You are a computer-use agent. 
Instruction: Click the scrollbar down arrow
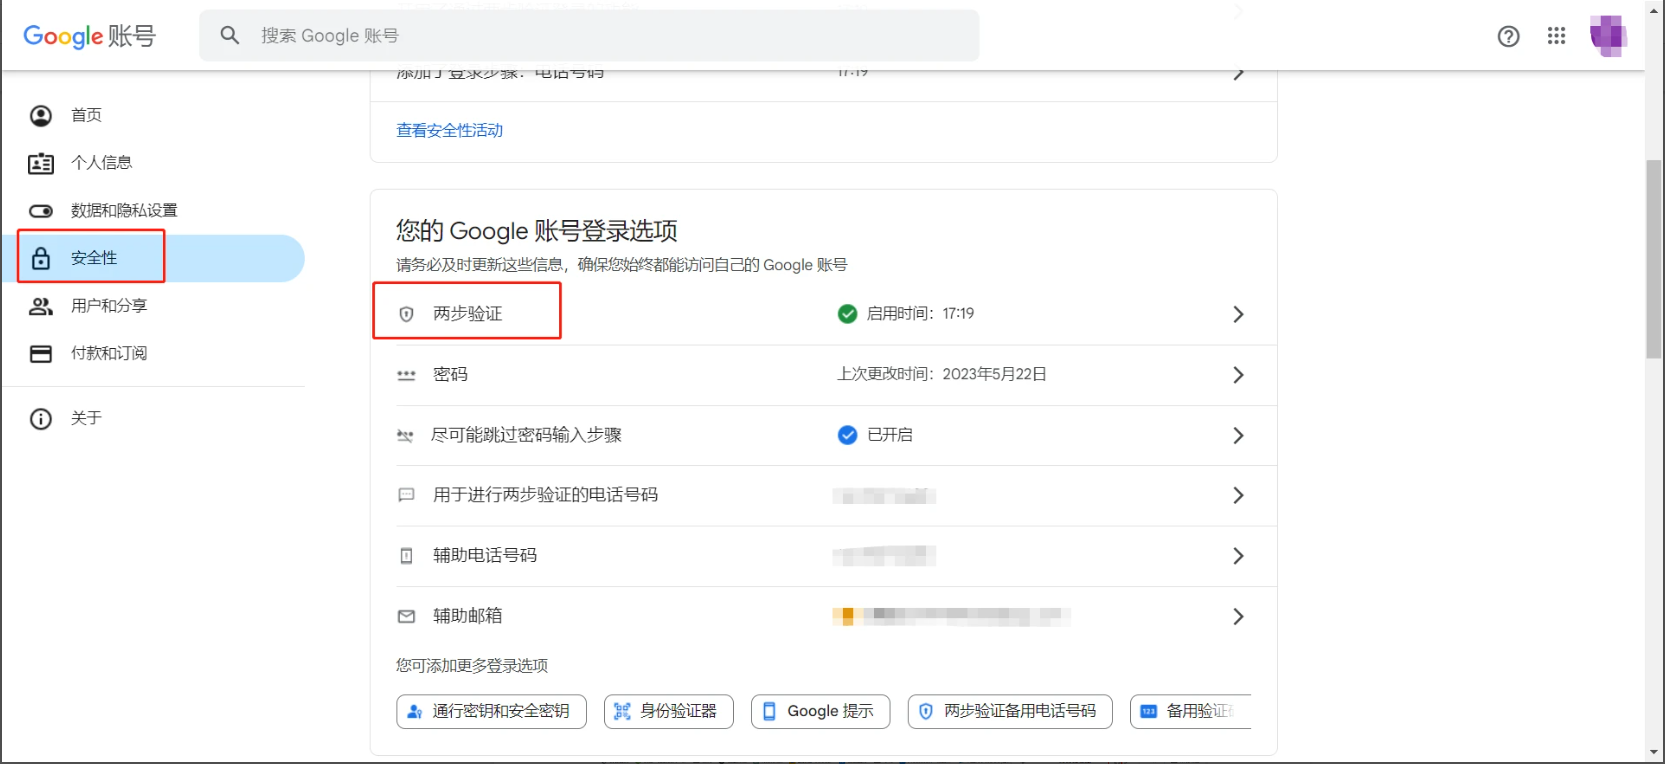point(1654,753)
